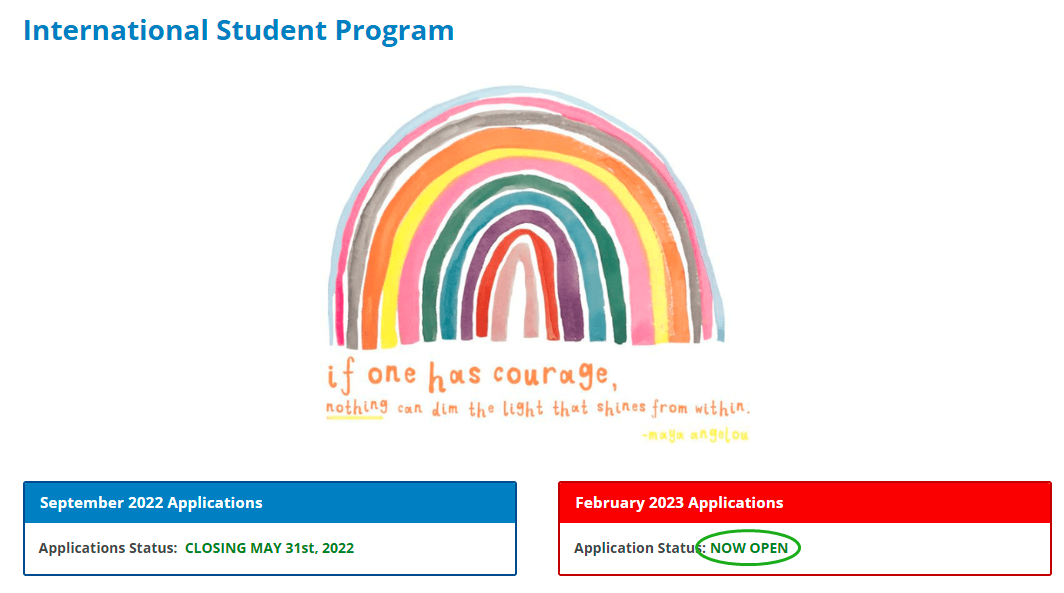Click "Application Status:" label in February panel
The width and height of the screenshot is (1064, 593).
[x=638, y=548]
